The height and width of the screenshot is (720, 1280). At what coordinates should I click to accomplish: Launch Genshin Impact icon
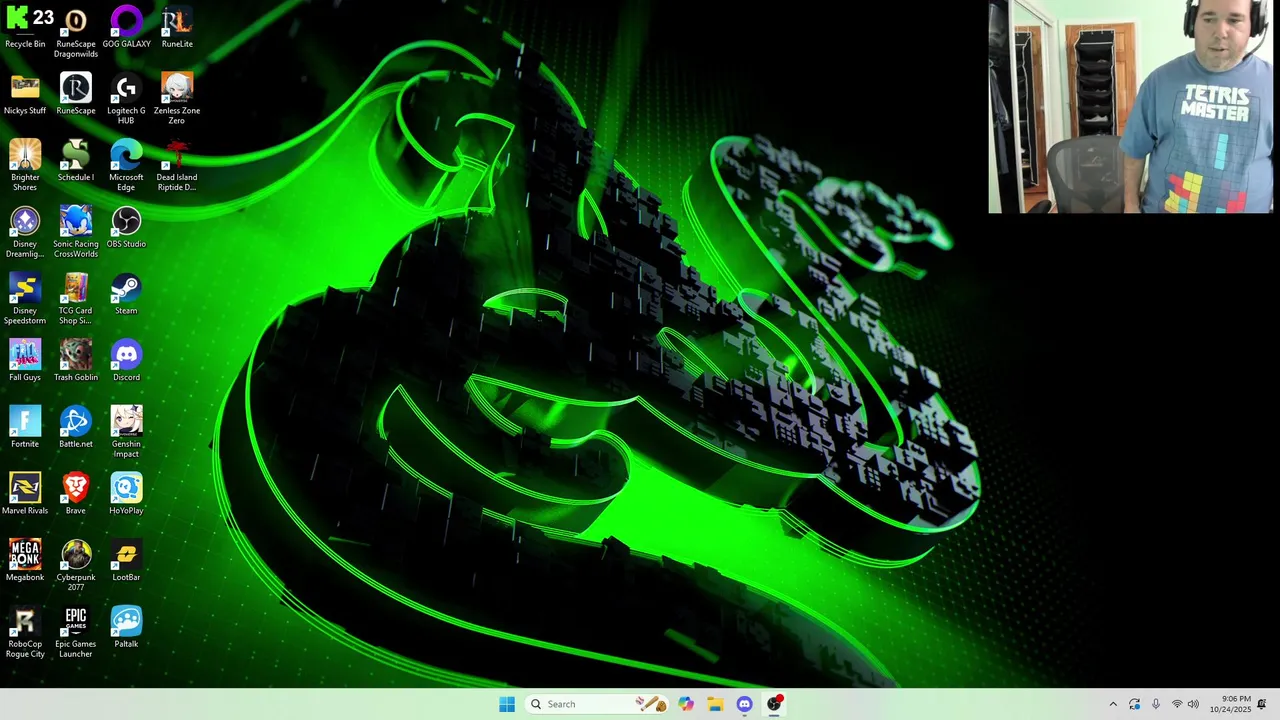tap(126, 432)
